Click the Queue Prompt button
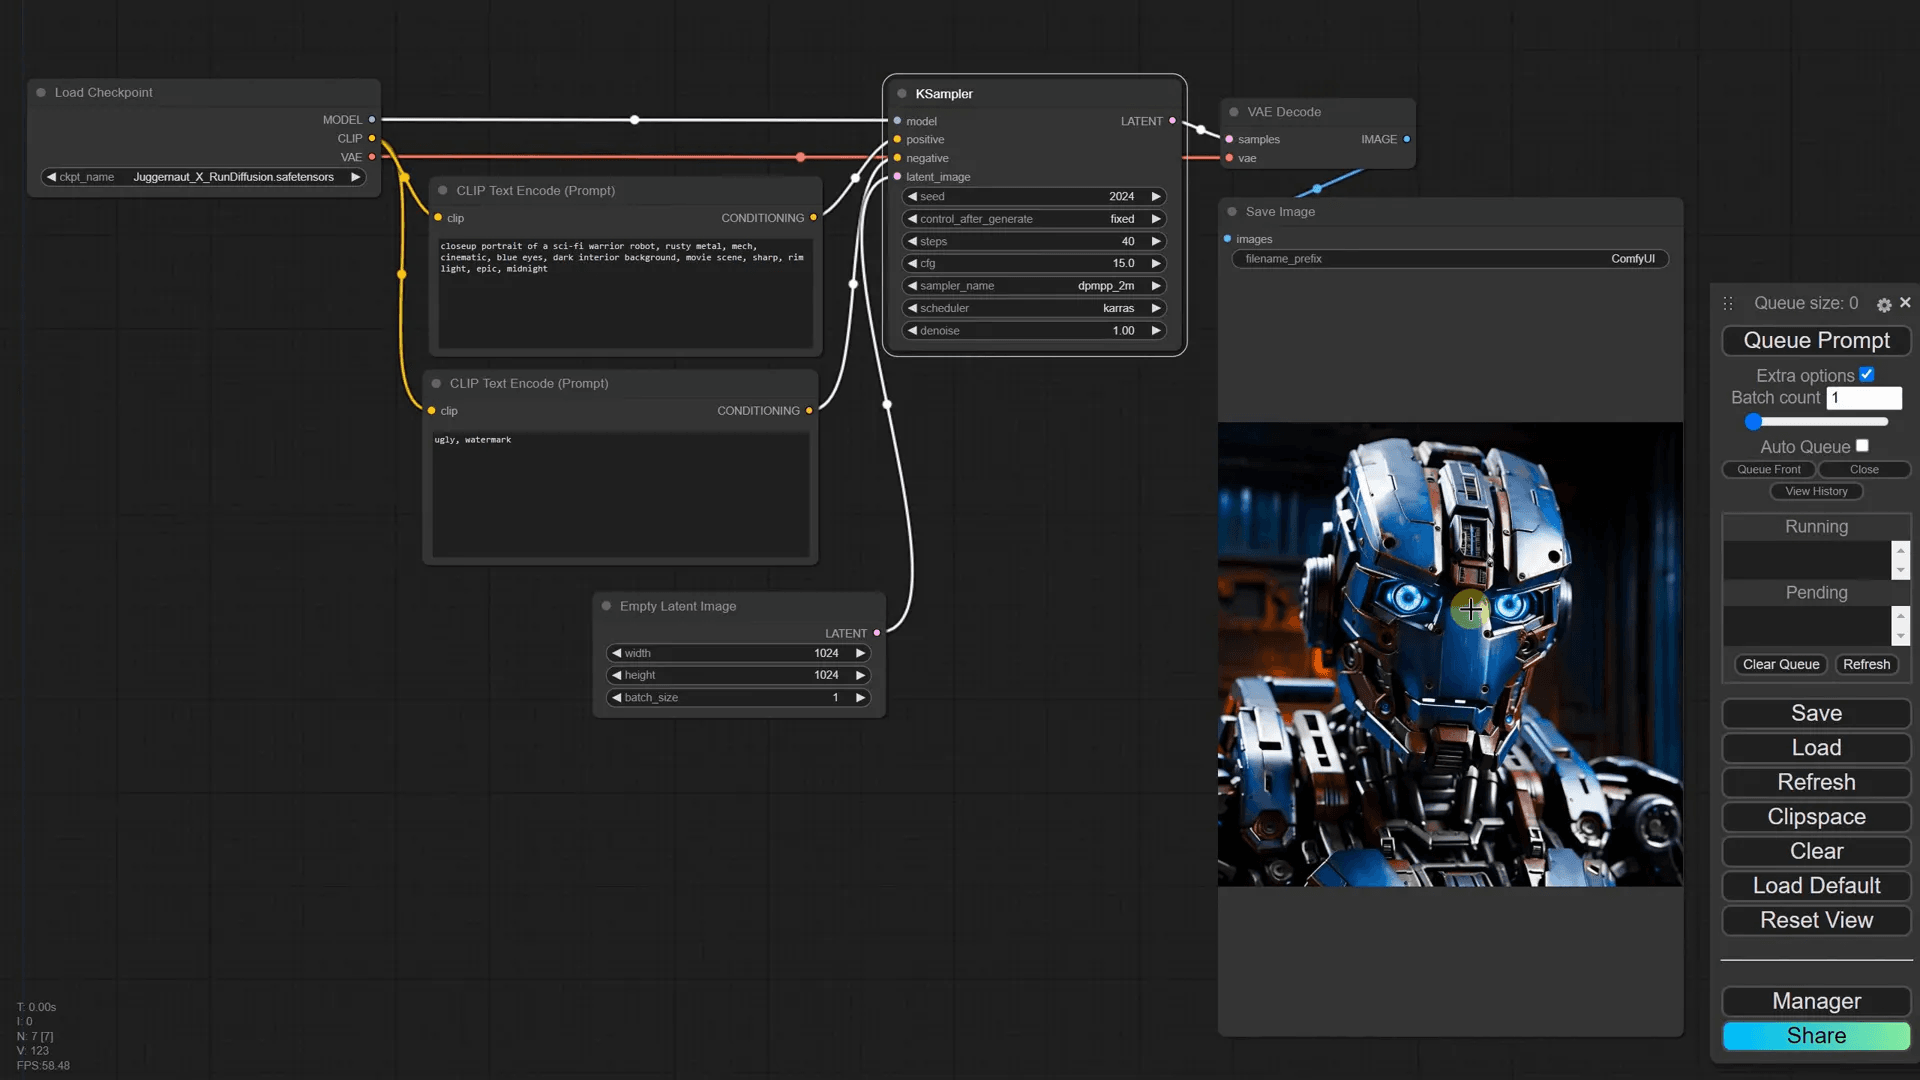Screen dimensions: 1920x1080 (x=1816, y=340)
